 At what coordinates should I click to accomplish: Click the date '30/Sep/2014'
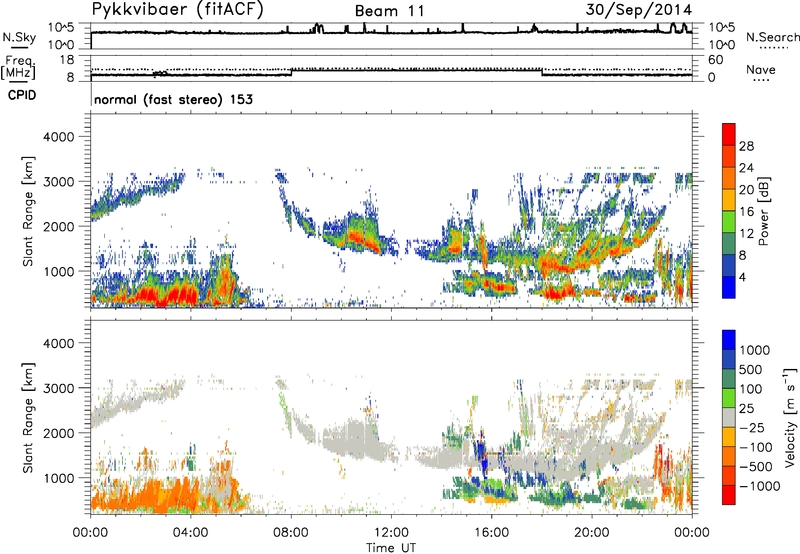coord(639,9)
